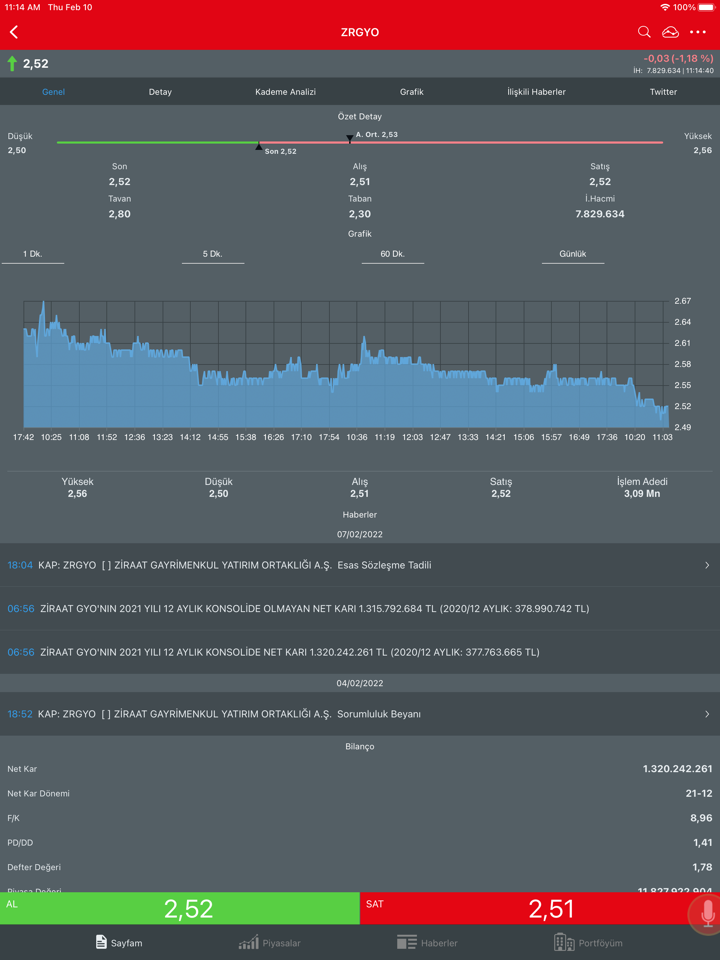Go to Piyasalar in bottom bar
This screenshot has height=960, width=720.
coord(270,942)
